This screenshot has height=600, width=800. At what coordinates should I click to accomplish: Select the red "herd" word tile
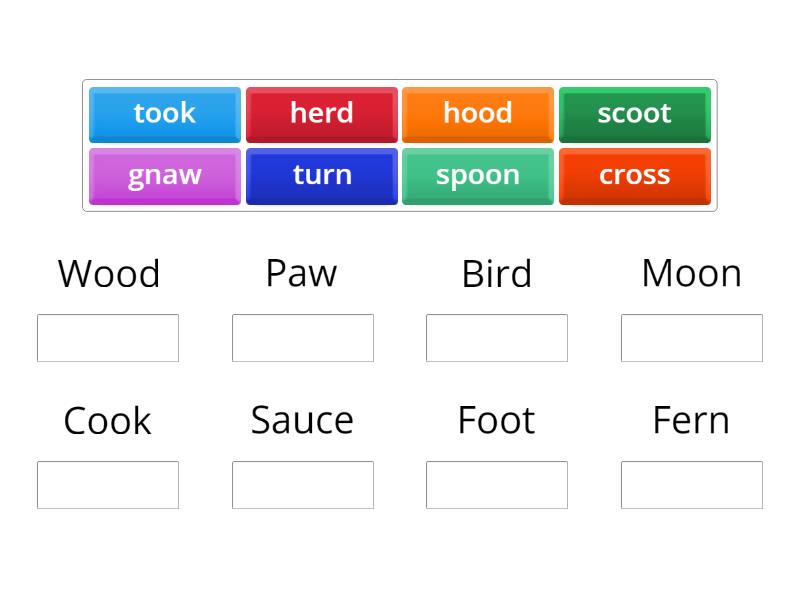click(x=321, y=114)
